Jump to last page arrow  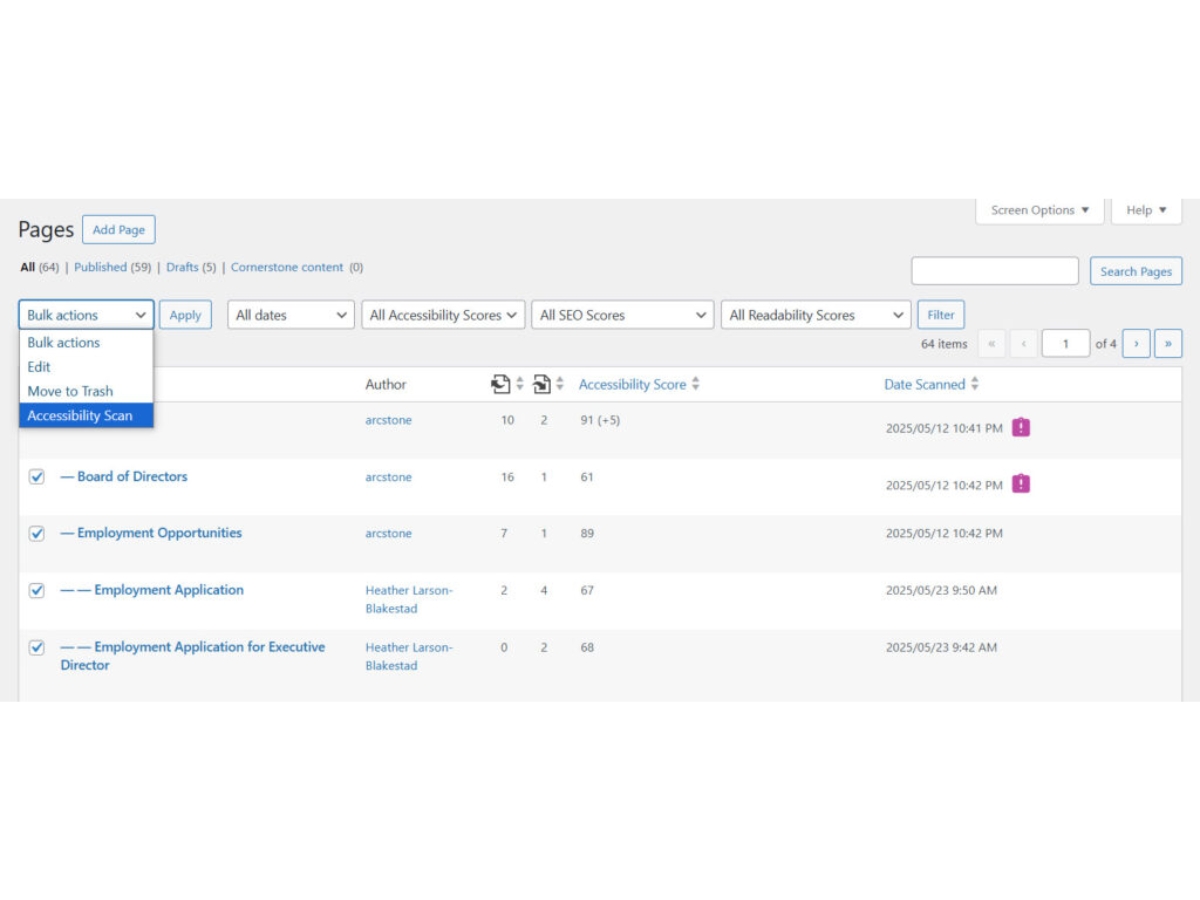tap(1168, 343)
